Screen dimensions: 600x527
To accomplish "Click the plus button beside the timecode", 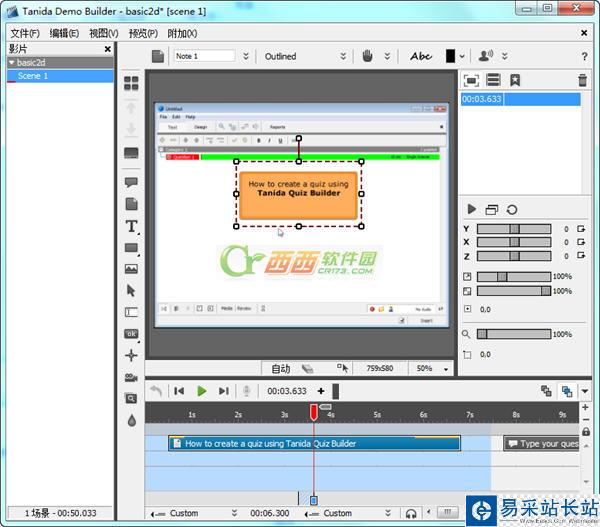I will click(x=321, y=391).
